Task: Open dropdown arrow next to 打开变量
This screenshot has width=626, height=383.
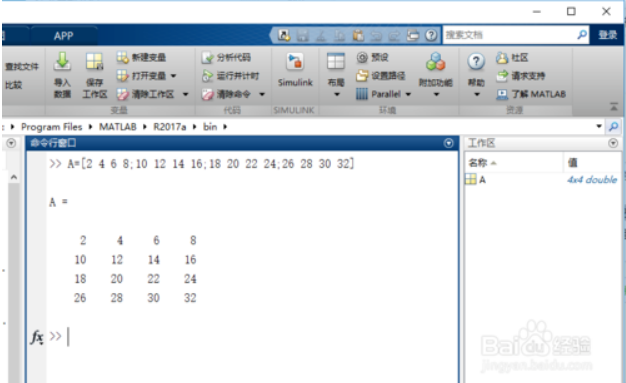Action: coord(173,75)
